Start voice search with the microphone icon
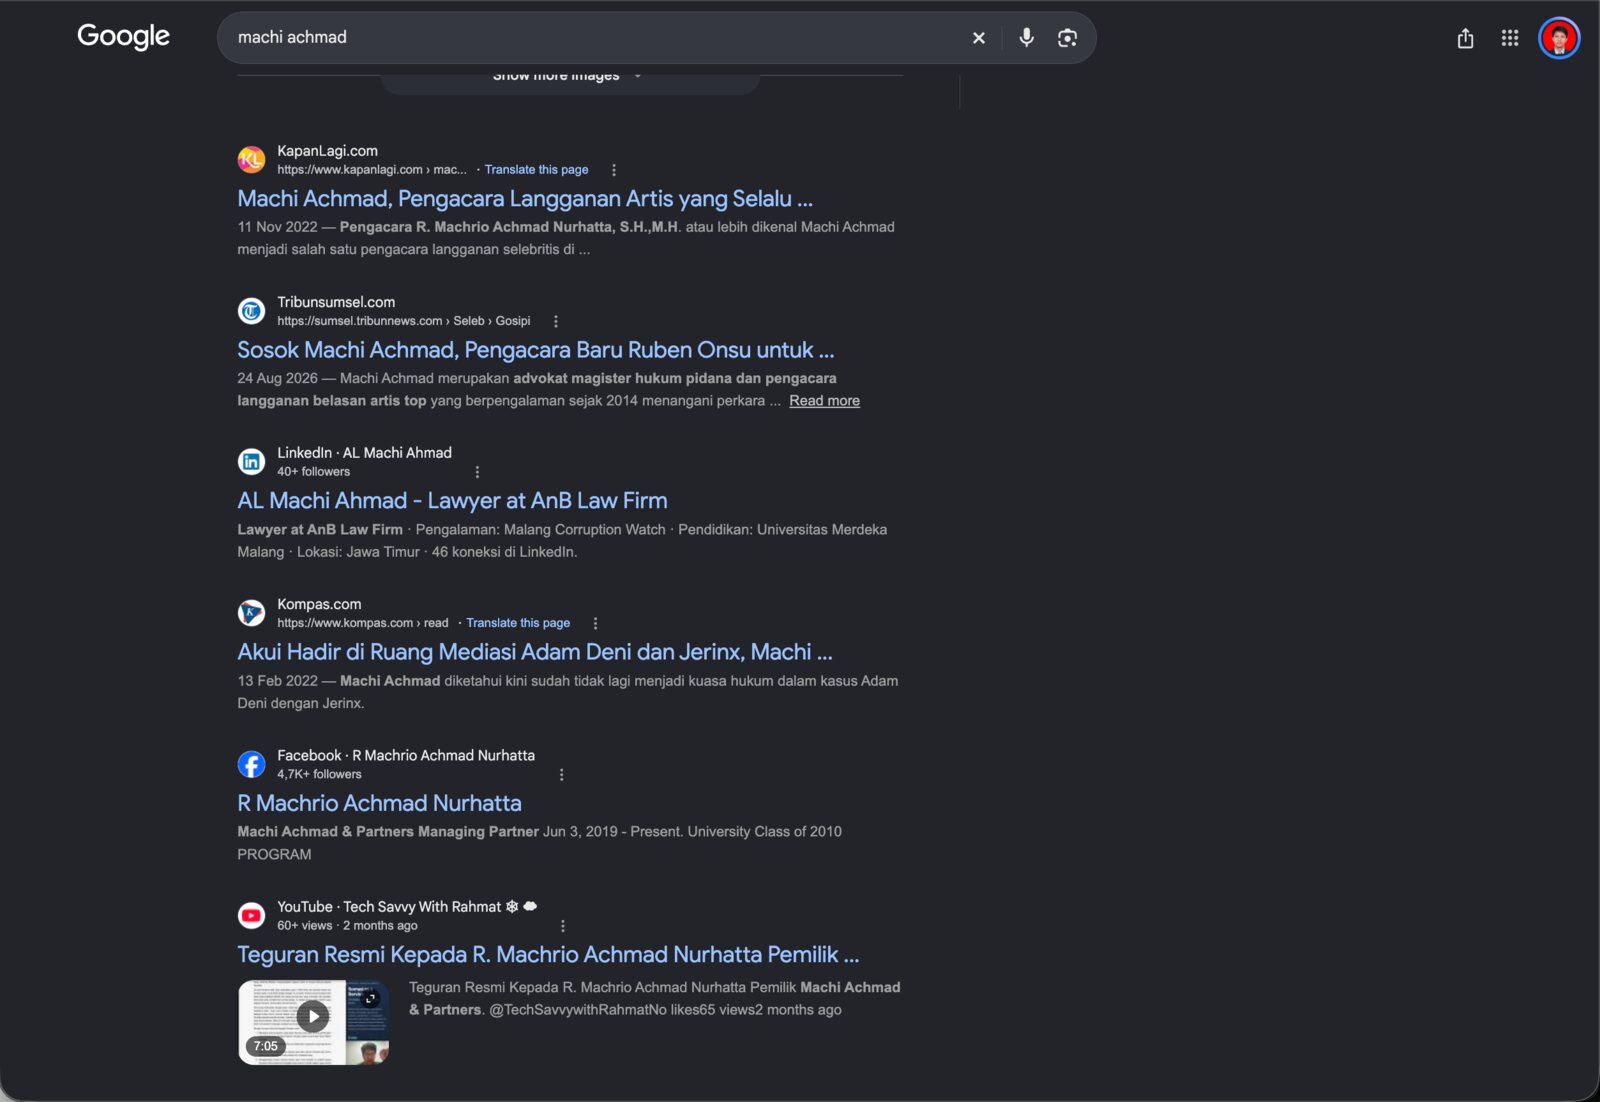 (x=1026, y=38)
